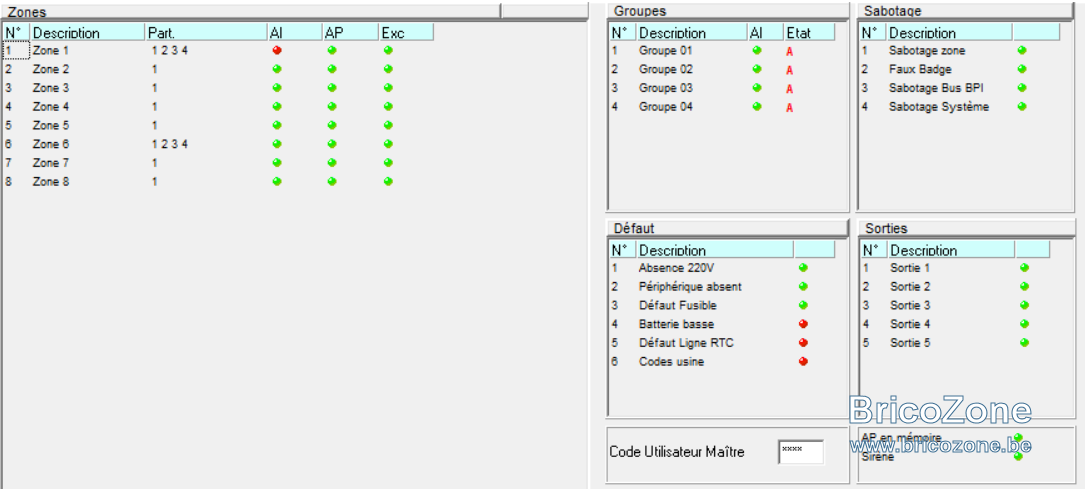Click Faux Badge green indicator

coord(1022,69)
